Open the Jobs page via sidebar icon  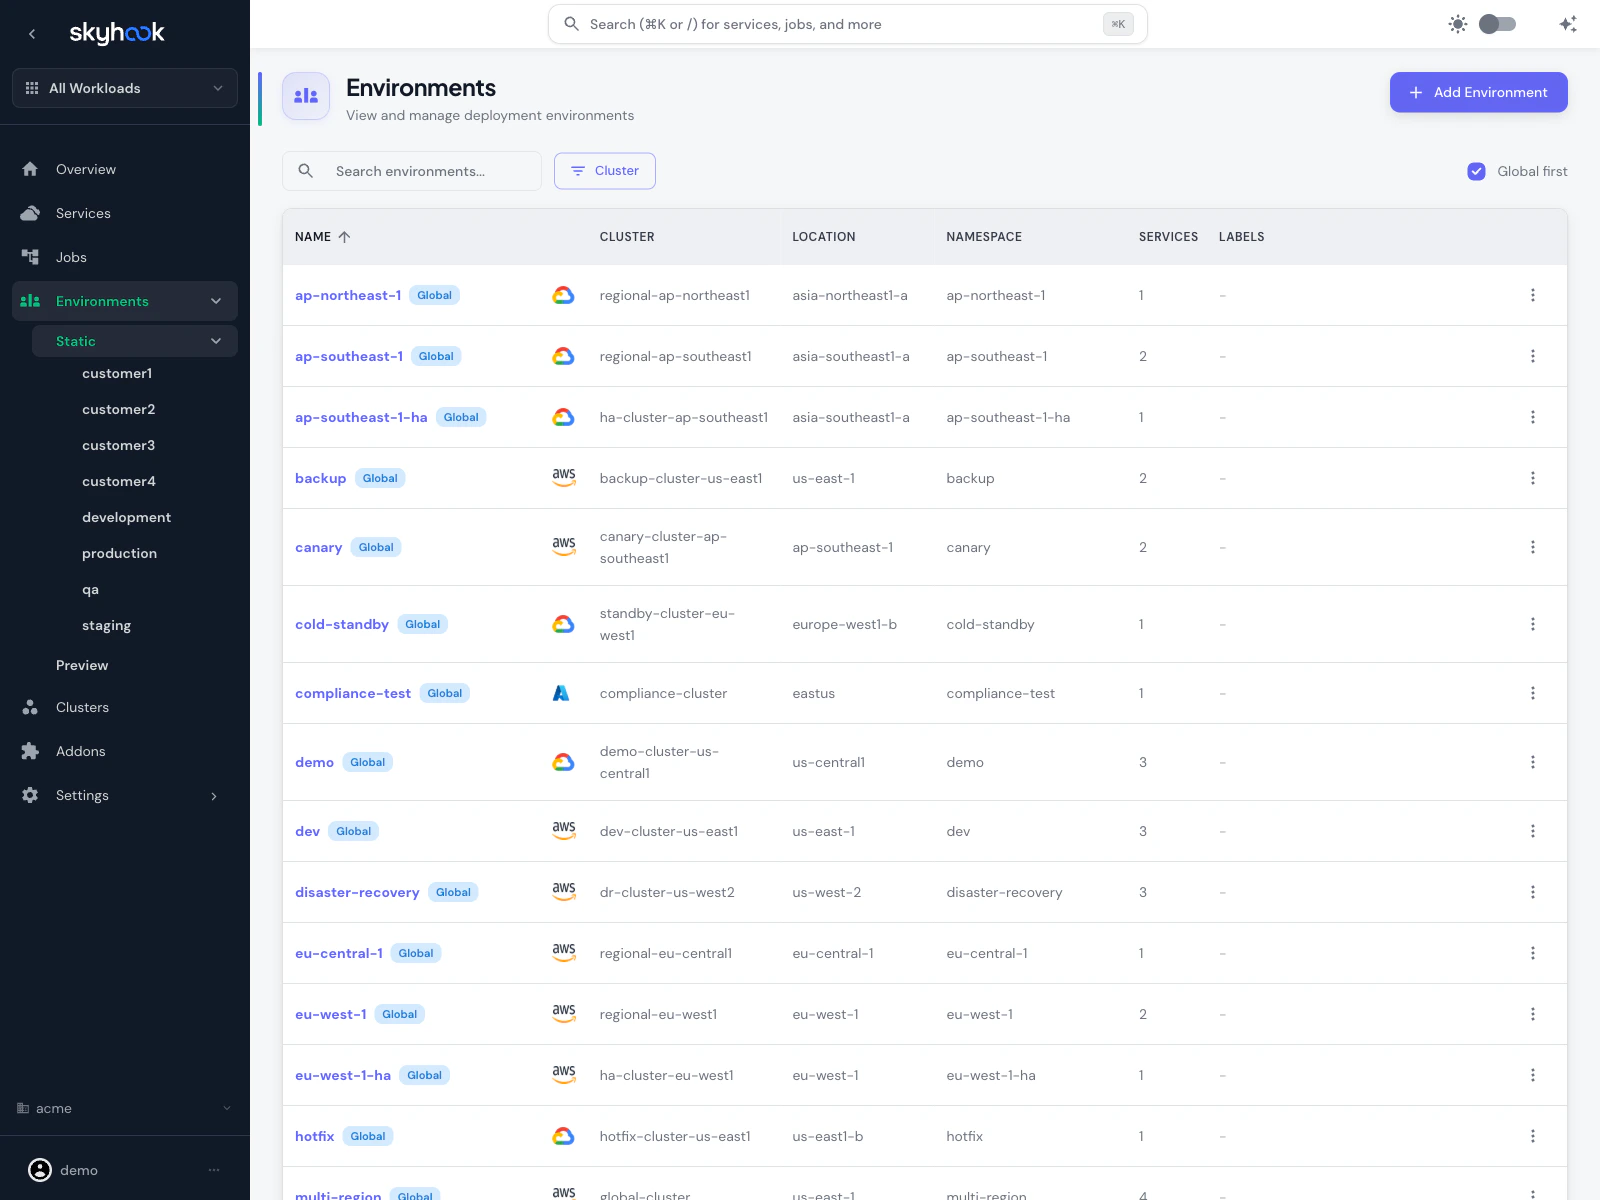30,257
